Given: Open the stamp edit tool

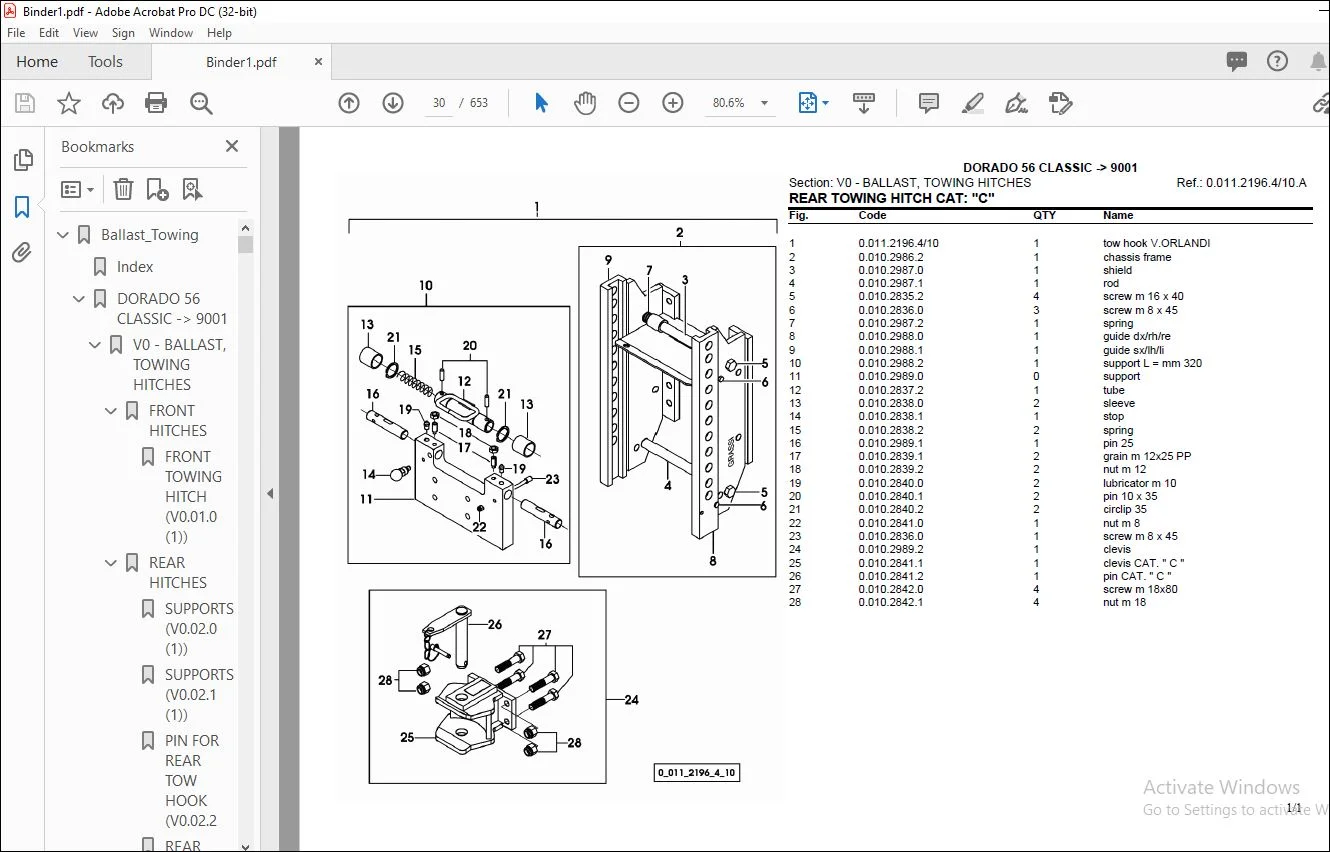Looking at the screenshot, I should pyautogui.click(x=1061, y=103).
